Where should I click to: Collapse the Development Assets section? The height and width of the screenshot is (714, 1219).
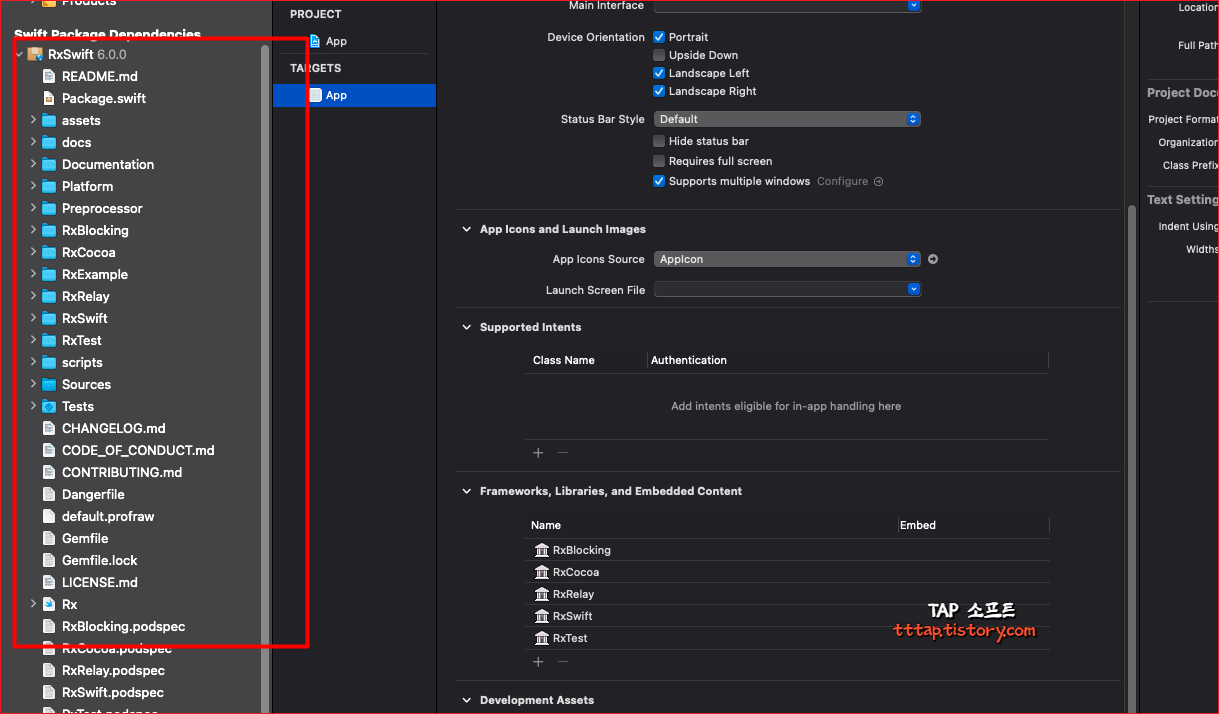click(466, 700)
